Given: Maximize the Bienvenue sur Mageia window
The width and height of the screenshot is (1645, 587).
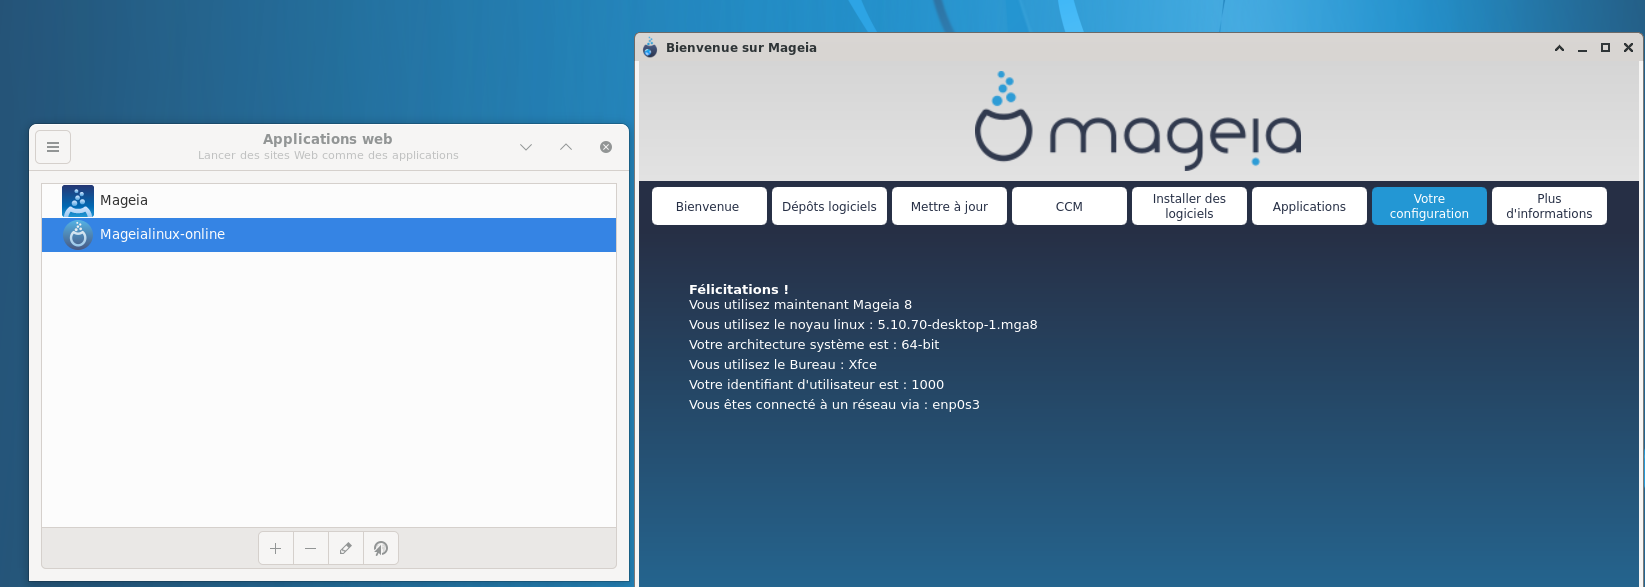Looking at the screenshot, I should [1606, 47].
